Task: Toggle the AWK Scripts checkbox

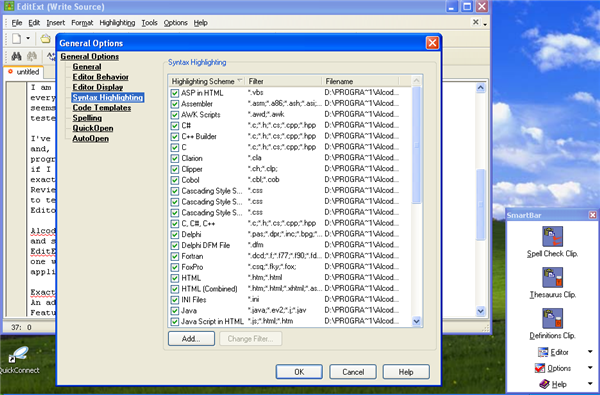Action: 175,115
